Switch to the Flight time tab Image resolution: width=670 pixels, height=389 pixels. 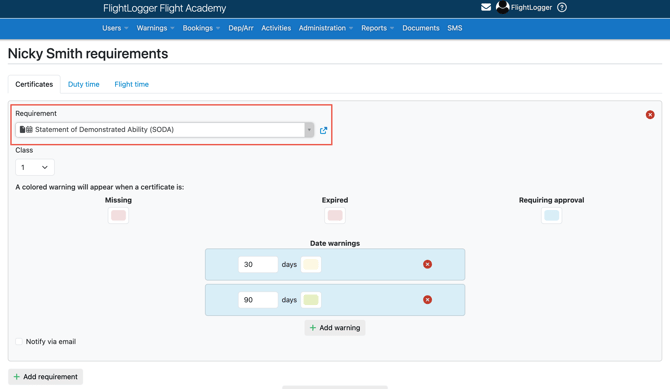(x=132, y=84)
